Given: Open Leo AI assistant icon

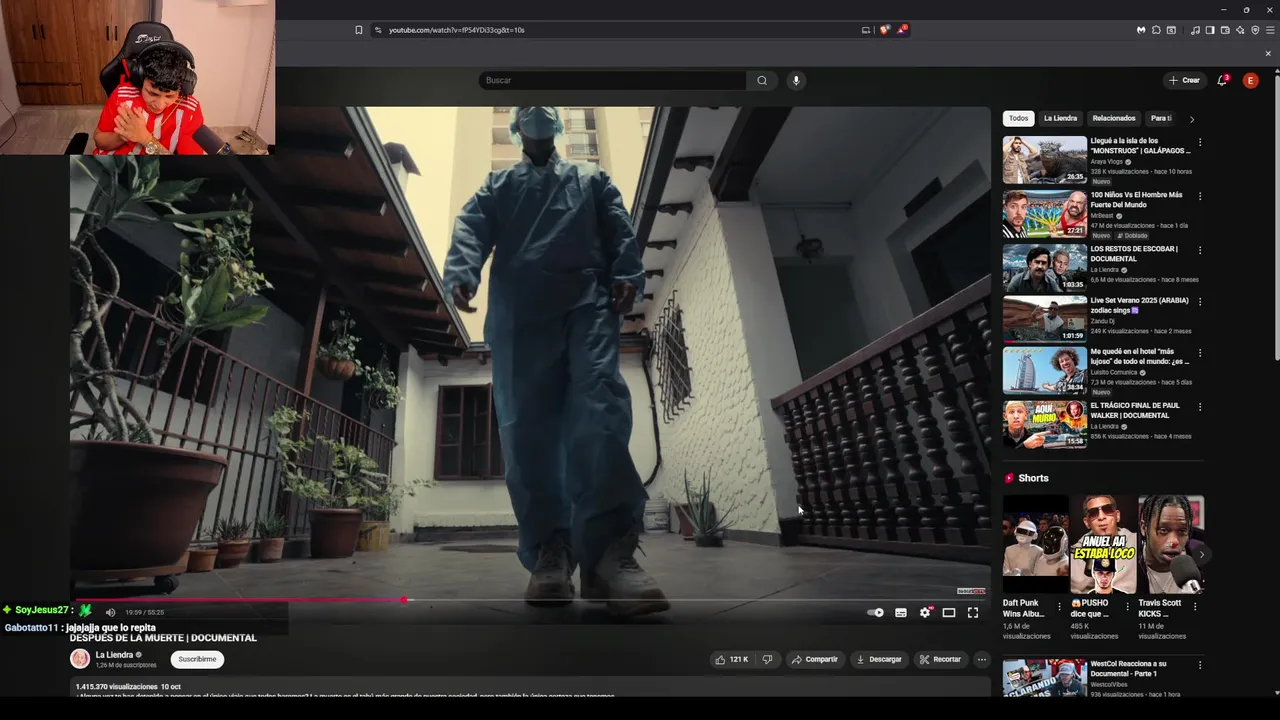Looking at the screenshot, I should click(x=1240, y=30).
